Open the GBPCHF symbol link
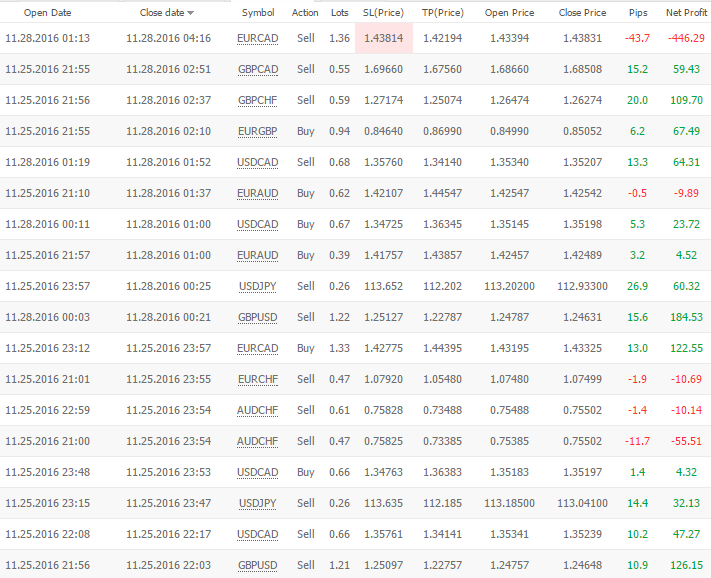 (x=258, y=100)
